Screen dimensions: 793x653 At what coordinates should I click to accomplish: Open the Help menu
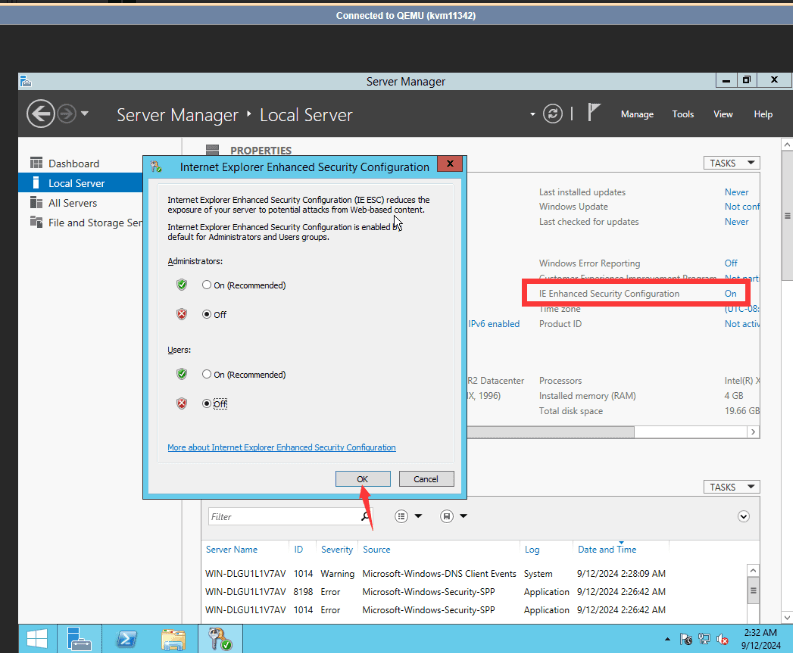click(763, 114)
